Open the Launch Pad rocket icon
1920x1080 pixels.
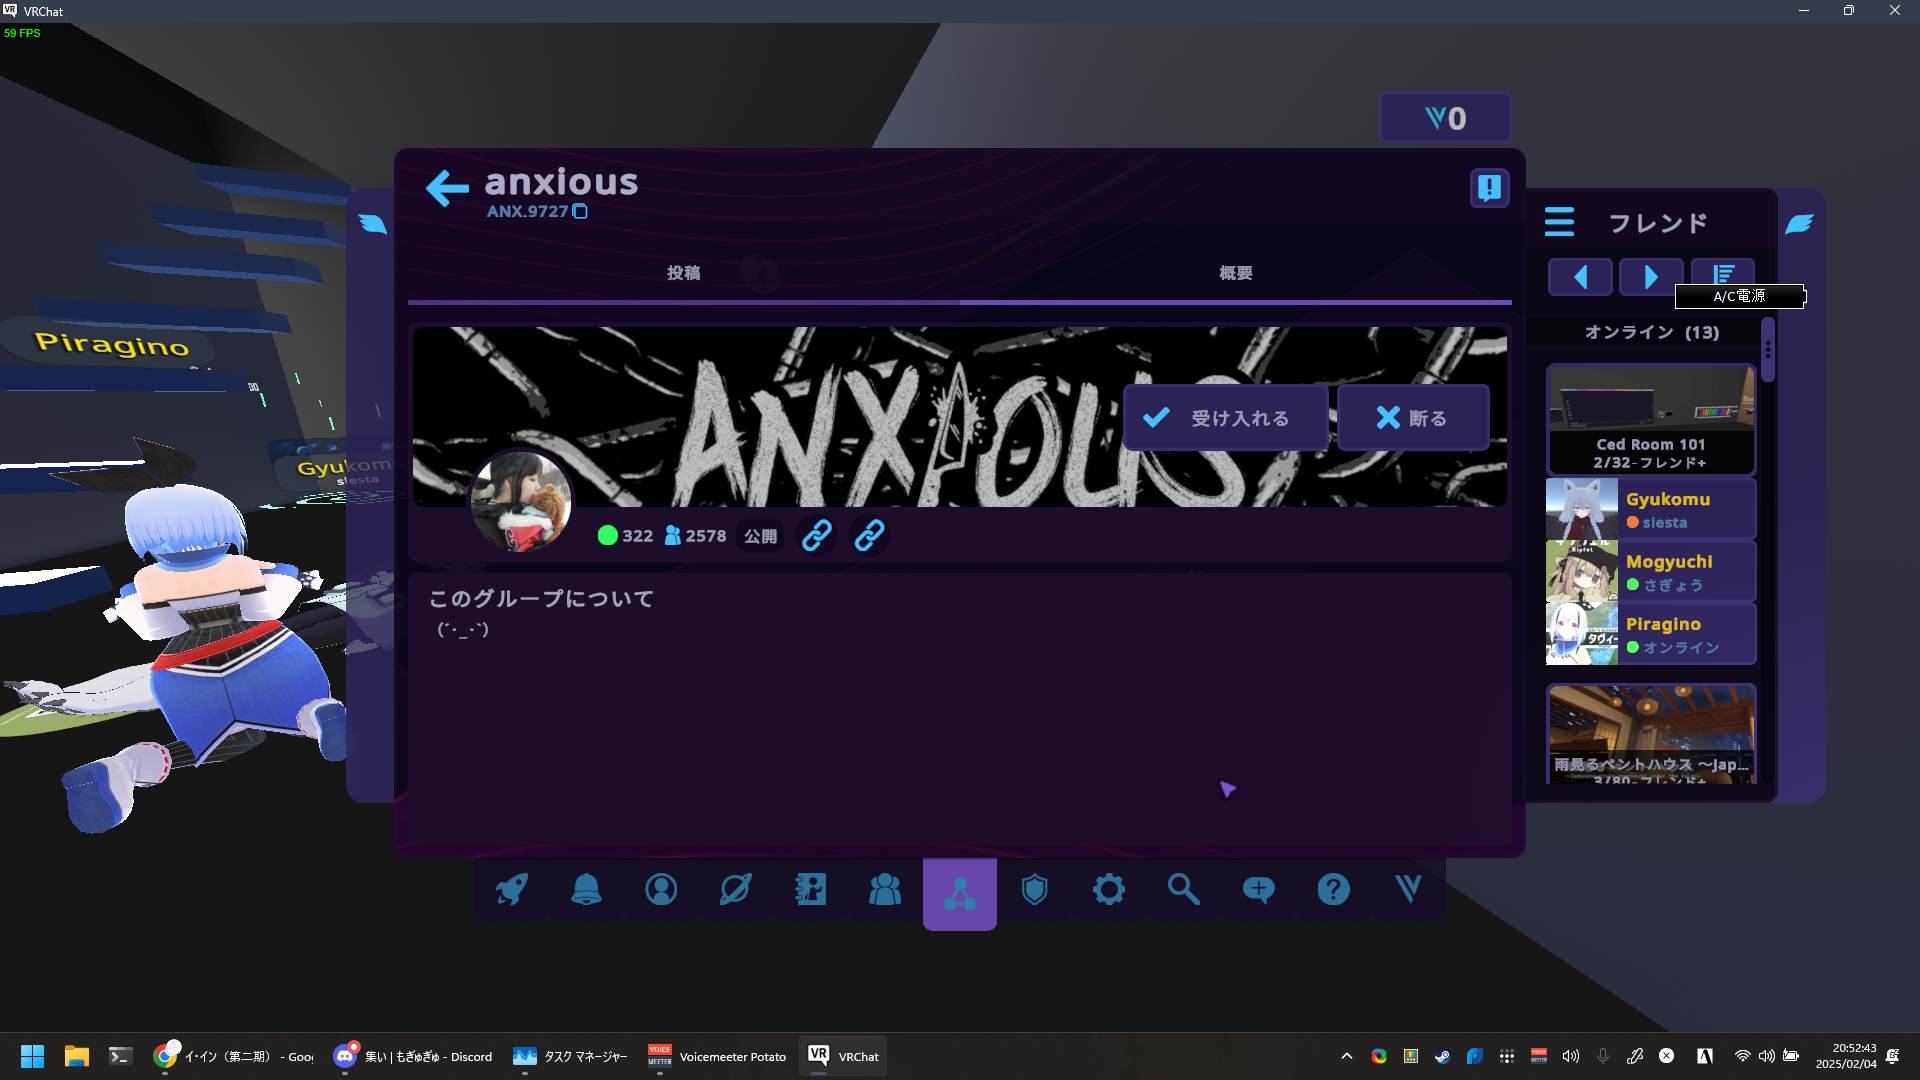(512, 889)
